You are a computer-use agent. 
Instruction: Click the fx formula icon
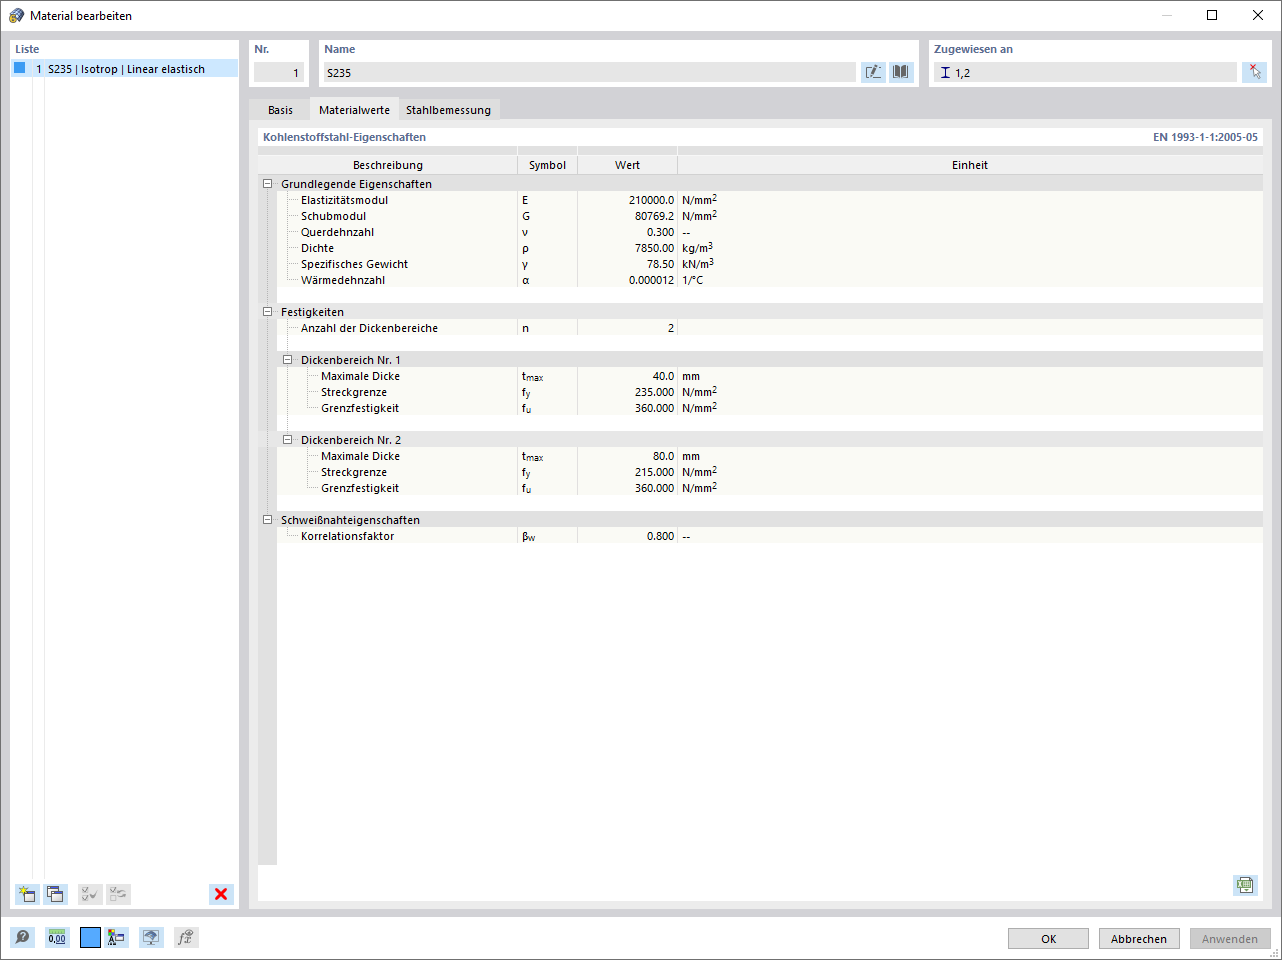click(186, 938)
